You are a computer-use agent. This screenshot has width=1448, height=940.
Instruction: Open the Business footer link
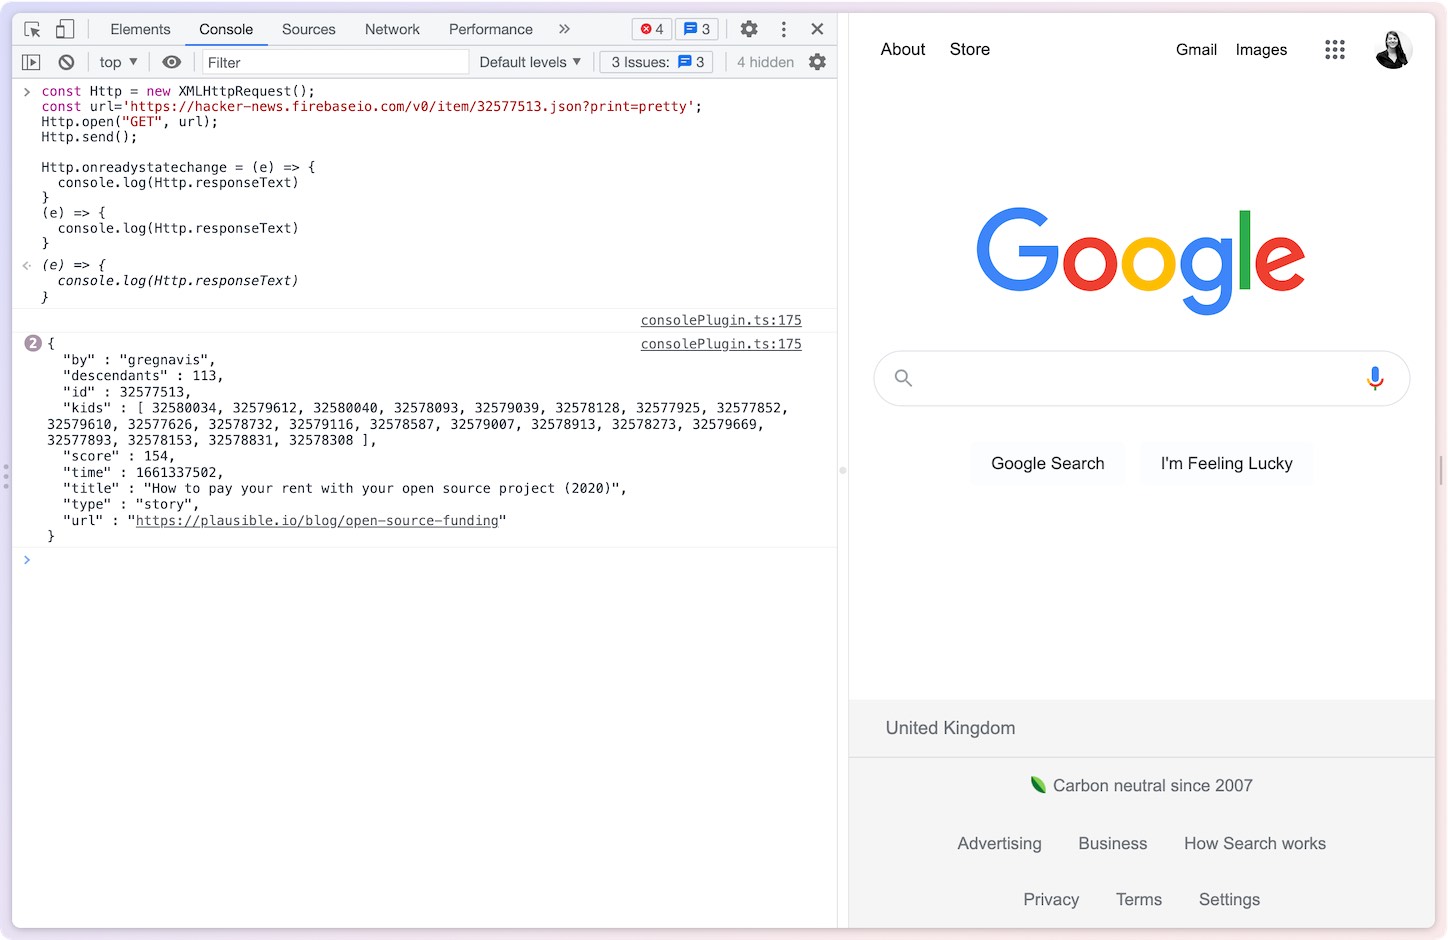1112,843
